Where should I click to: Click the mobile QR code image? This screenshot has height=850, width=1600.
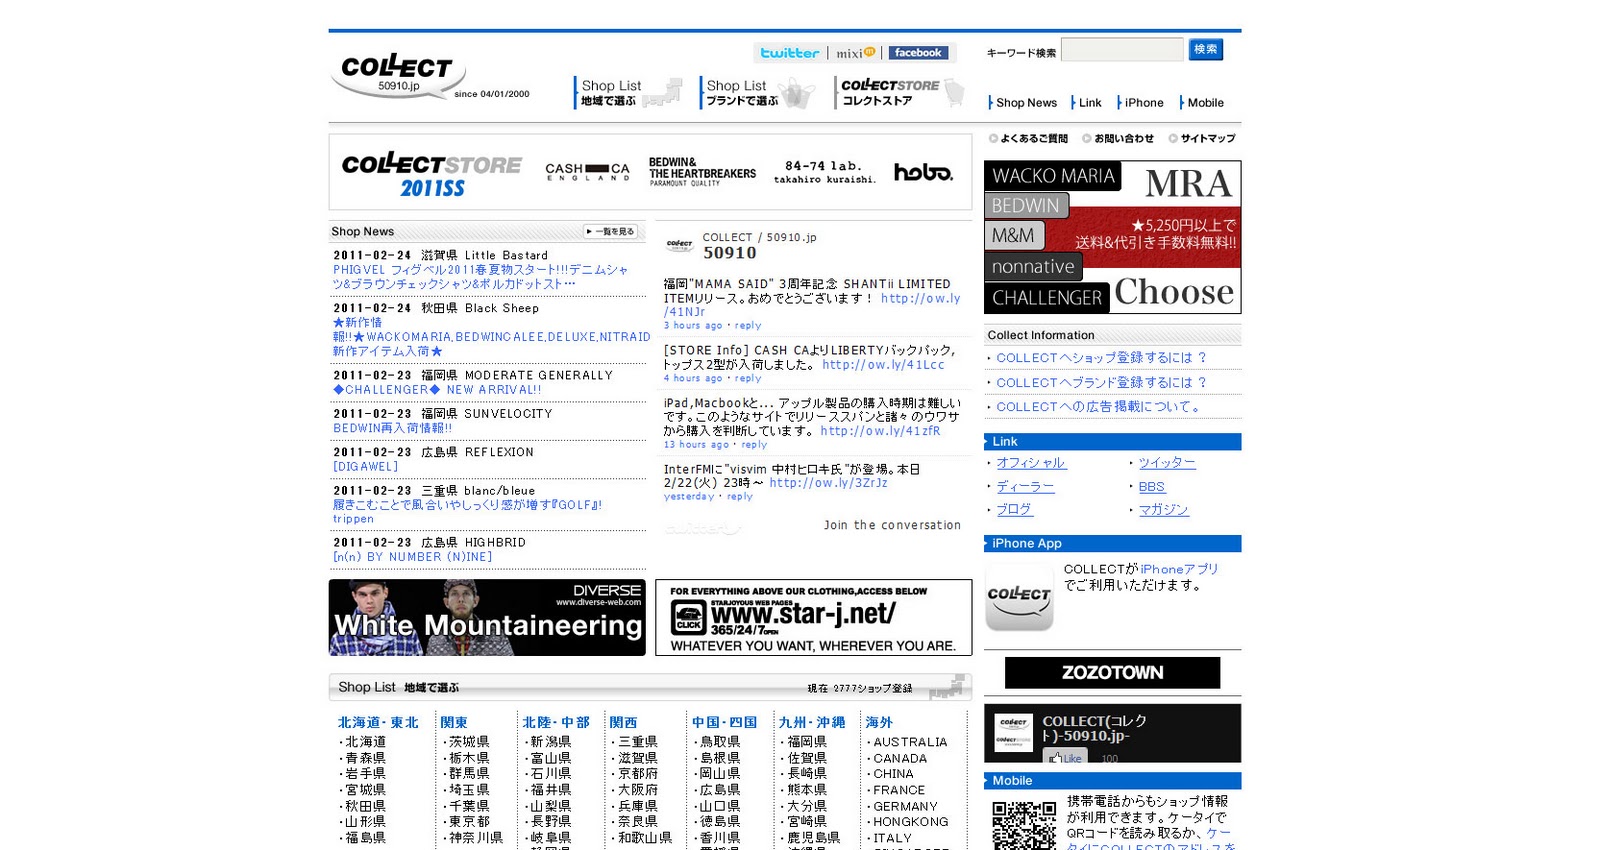pyautogui.click(x=1024, y=824)
